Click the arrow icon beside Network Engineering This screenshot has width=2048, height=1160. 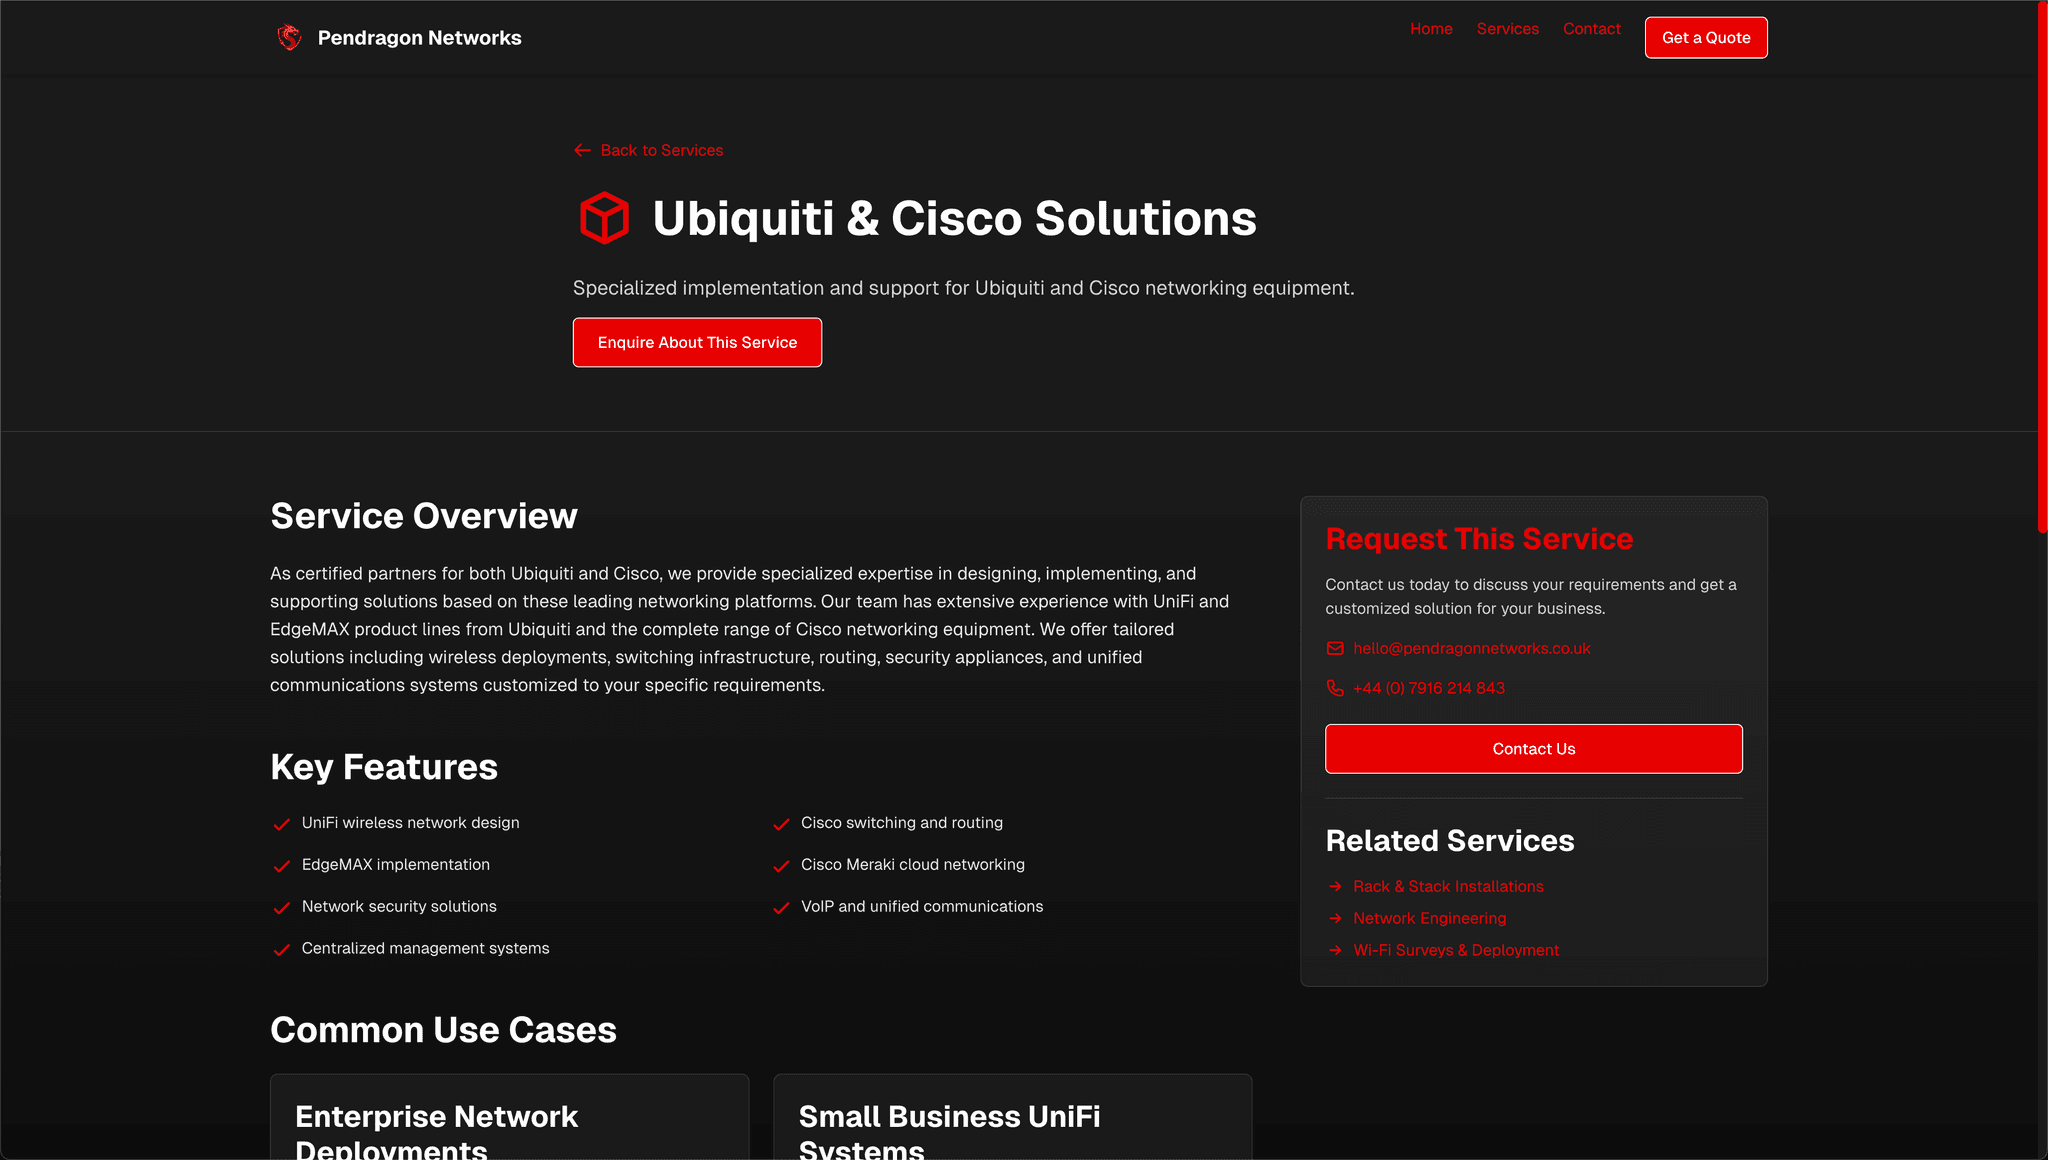1335,919
